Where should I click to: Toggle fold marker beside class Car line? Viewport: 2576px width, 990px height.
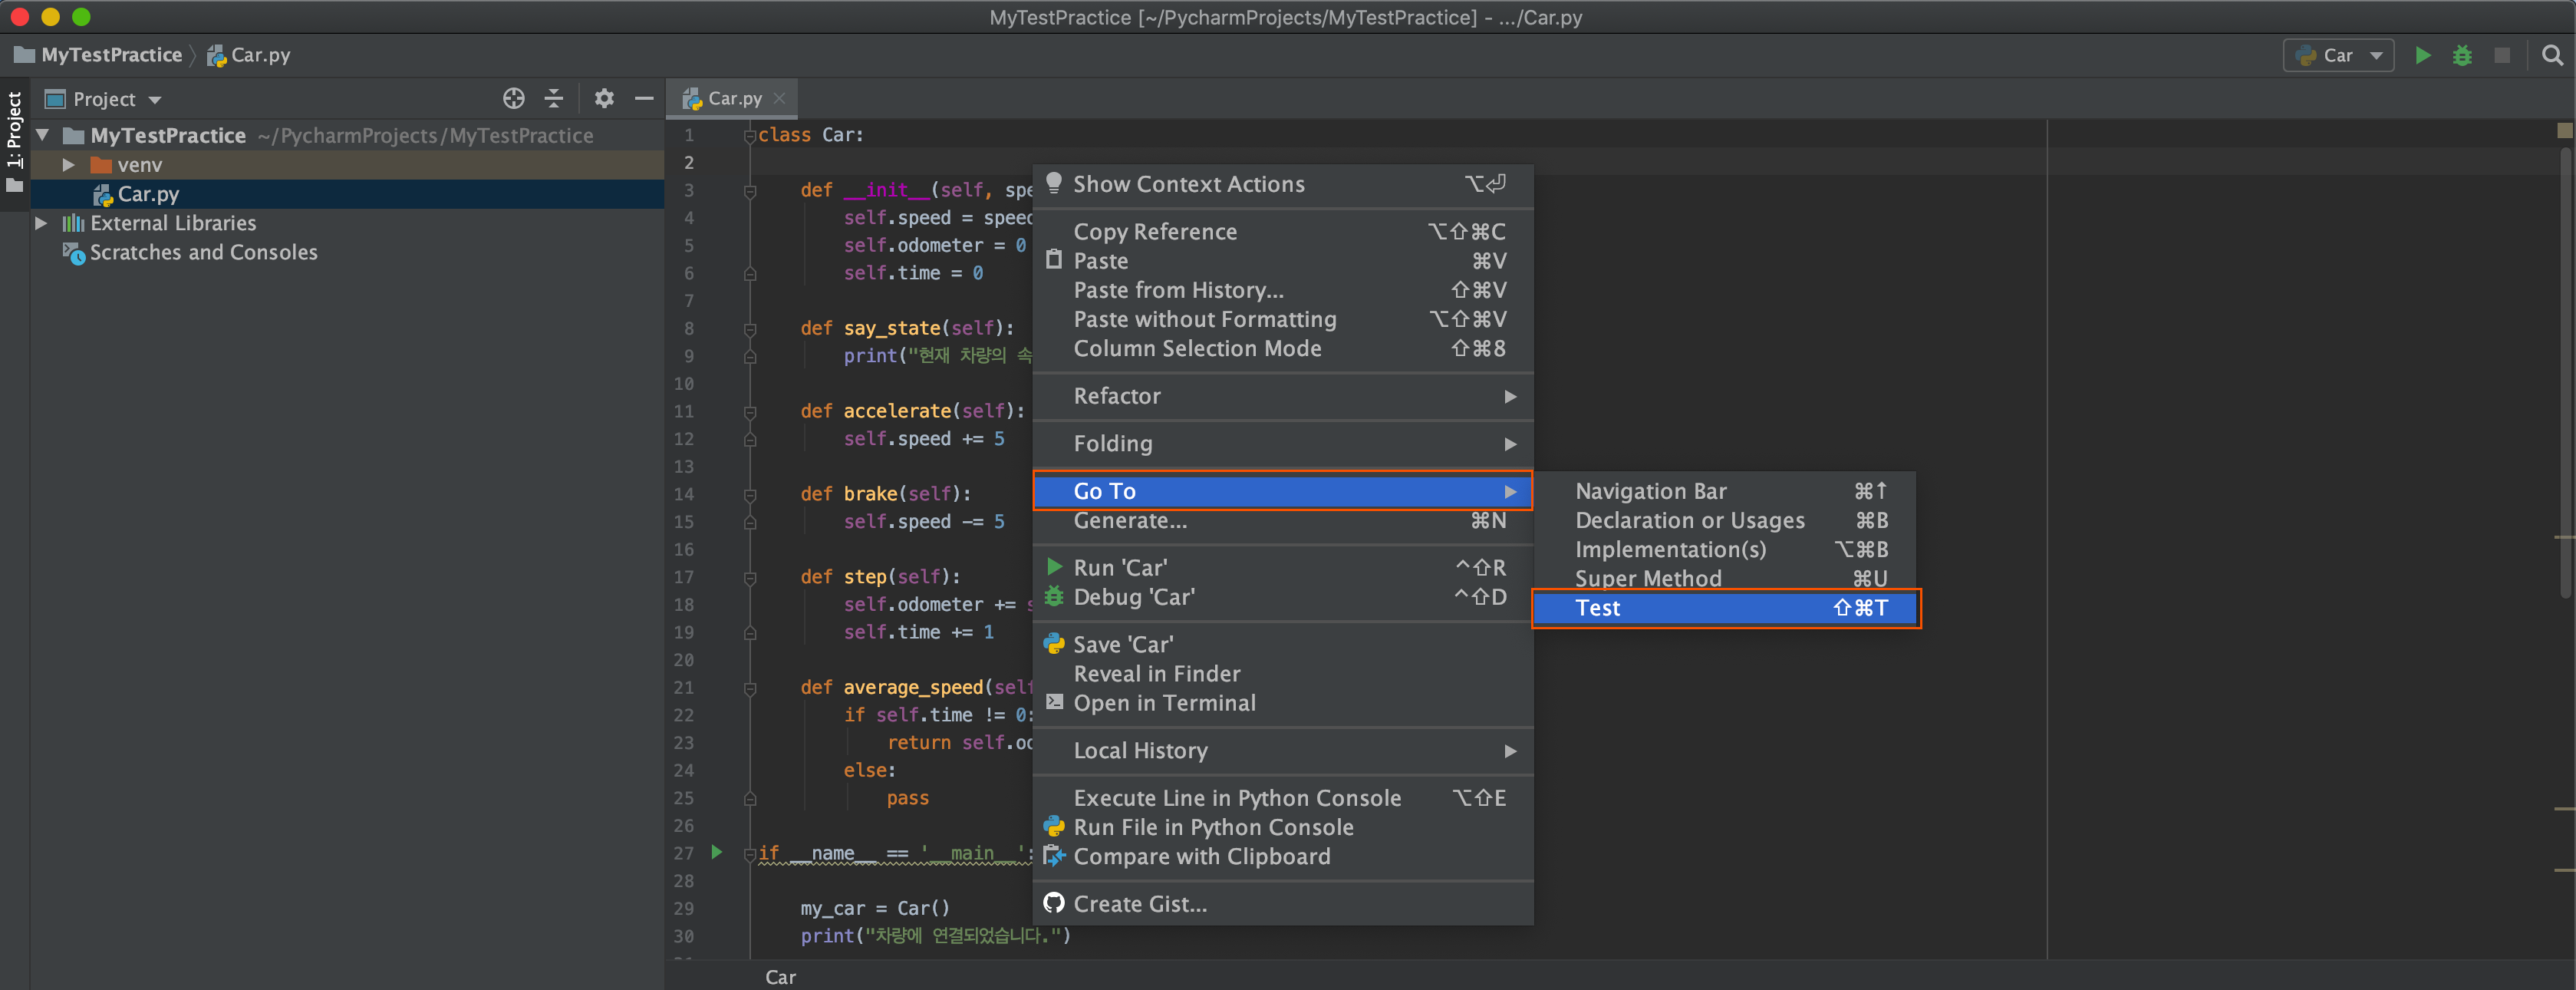click(750, 136)
